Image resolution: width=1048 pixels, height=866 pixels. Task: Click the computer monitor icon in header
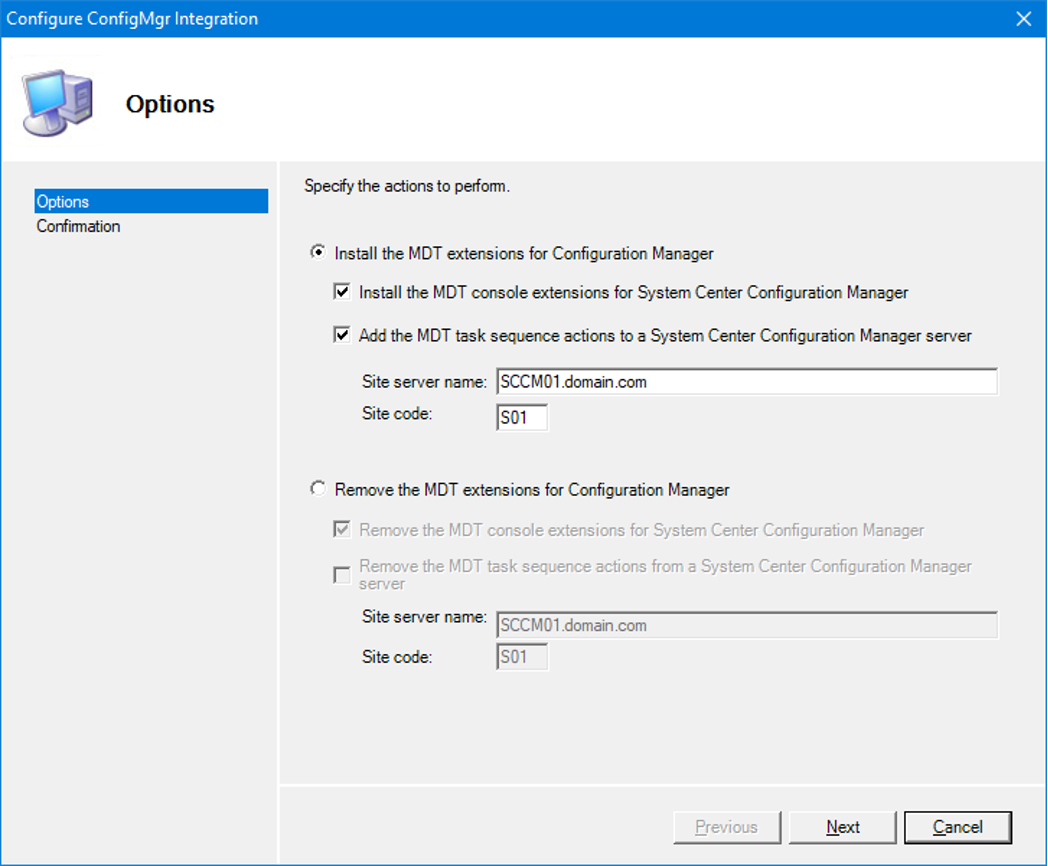[58, 103]
